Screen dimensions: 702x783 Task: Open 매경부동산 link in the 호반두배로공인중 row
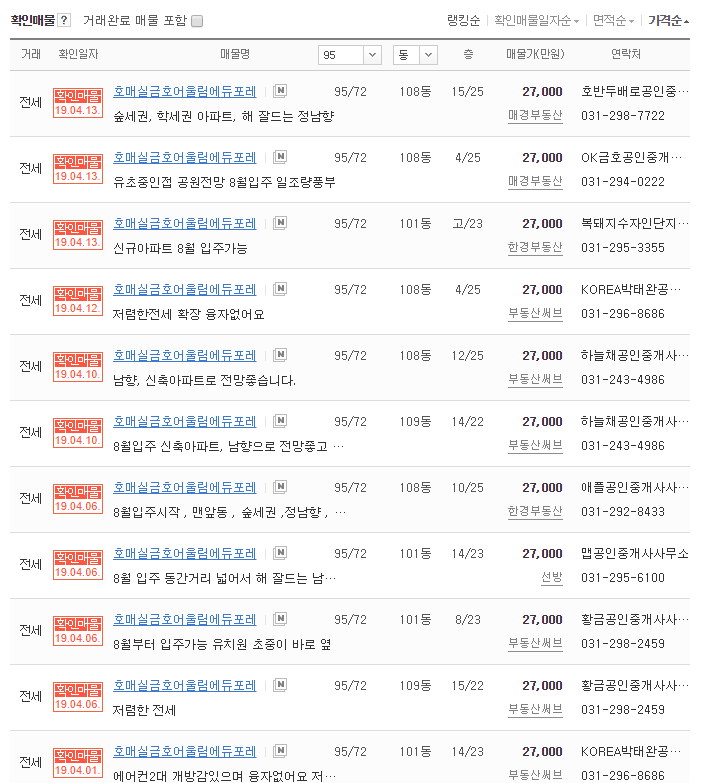(535, 115)
